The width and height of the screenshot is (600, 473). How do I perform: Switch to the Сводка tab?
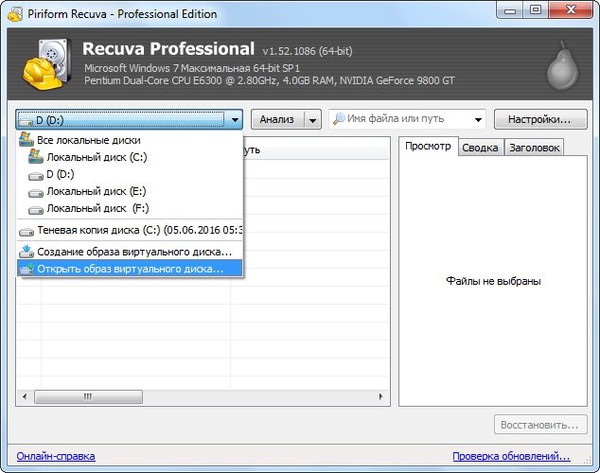(479, 147)
